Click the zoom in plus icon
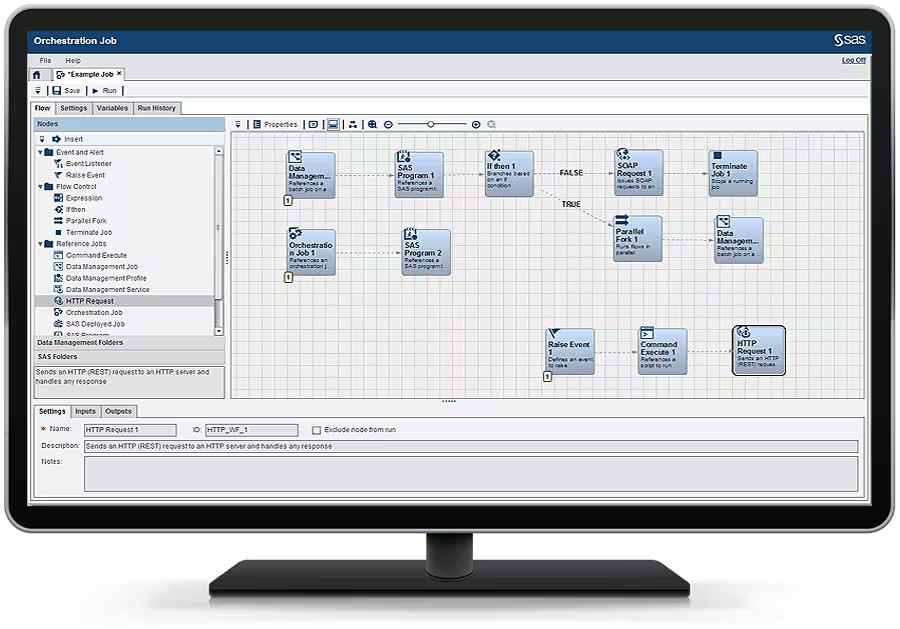The height and width of the screenshot is (629, 900). click(476, 125)
